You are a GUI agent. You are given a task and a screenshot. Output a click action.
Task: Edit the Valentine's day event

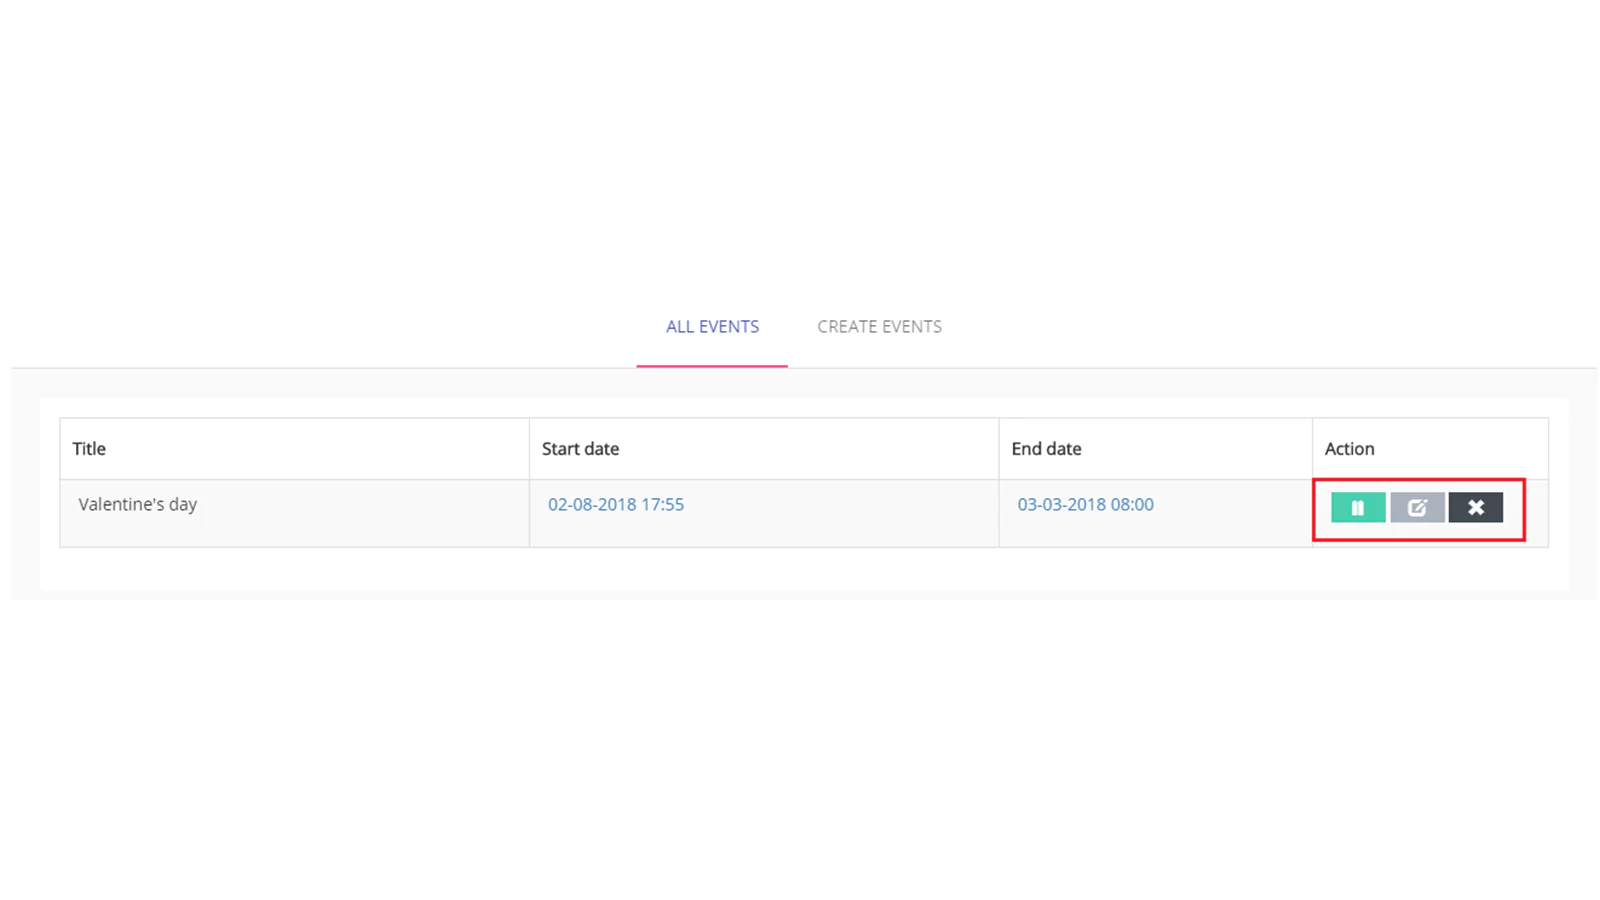[x=1416, y=507]
